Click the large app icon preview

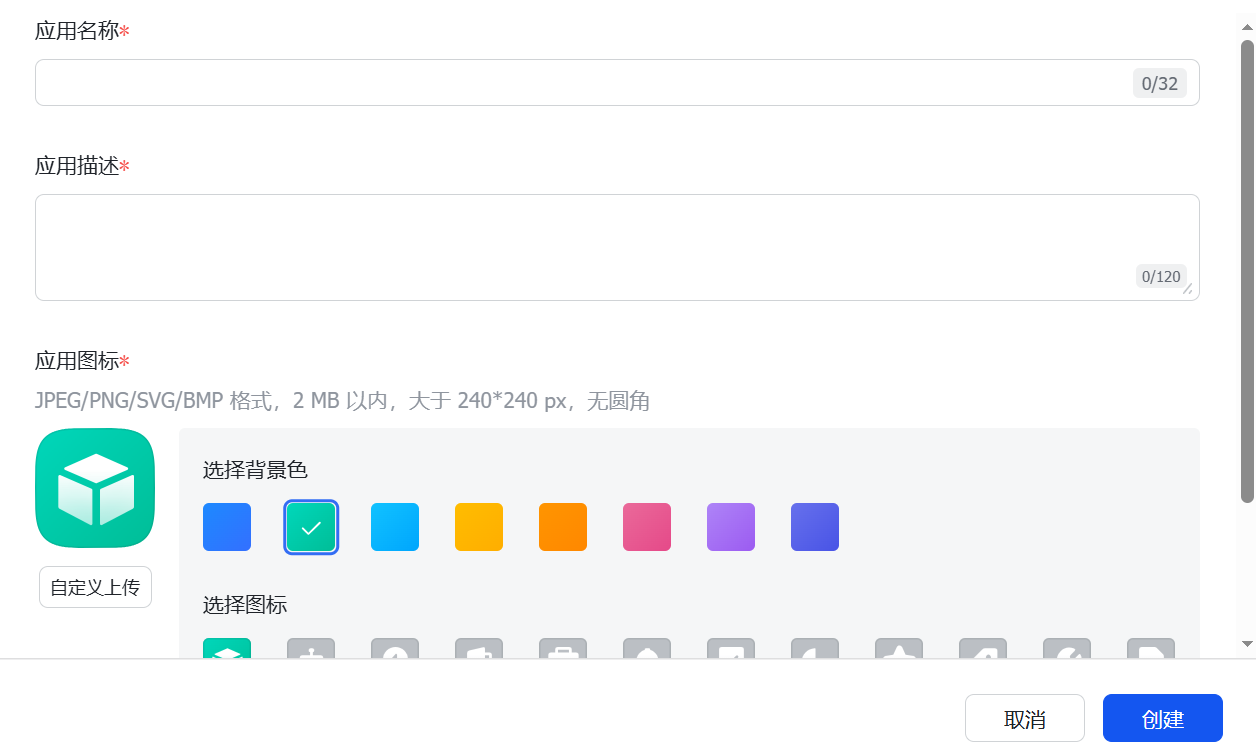coord(95,488)
